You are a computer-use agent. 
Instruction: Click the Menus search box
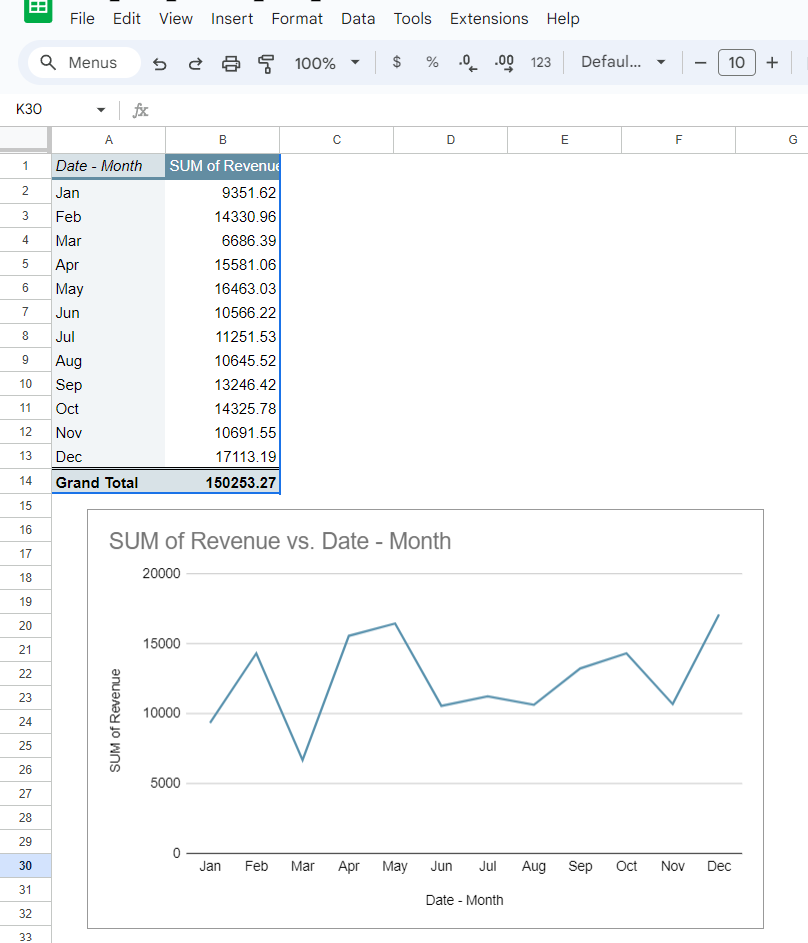click(84, 63)
